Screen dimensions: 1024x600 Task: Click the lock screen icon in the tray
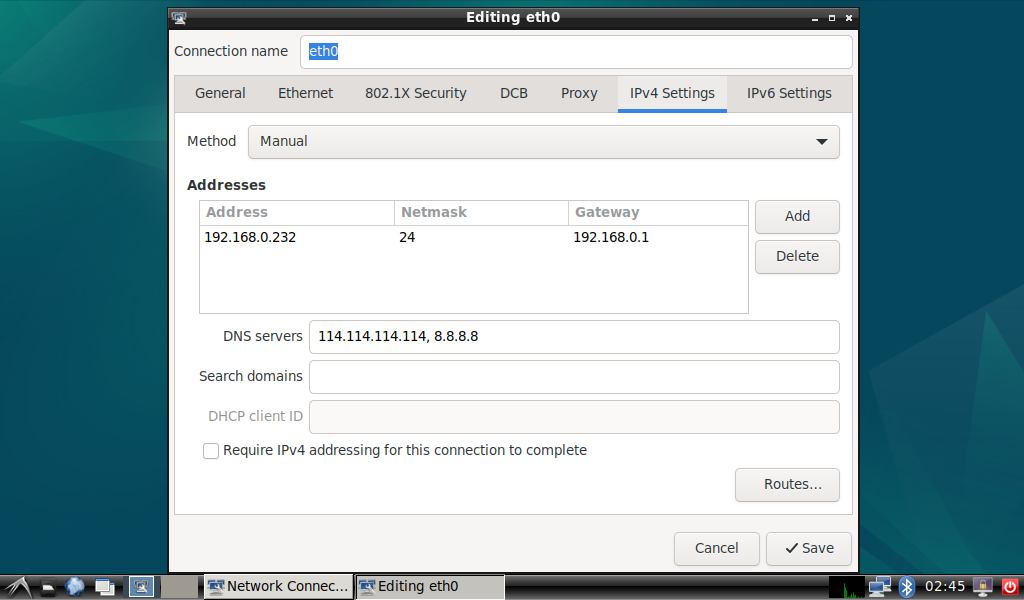983,587
